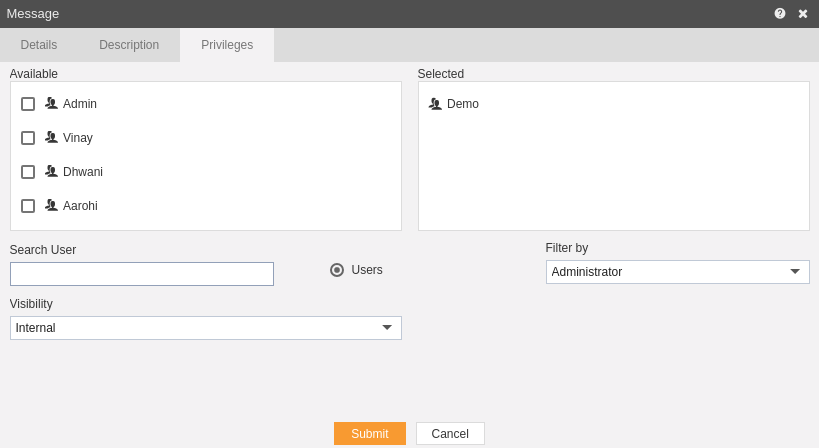
Task: Click the user icon beside Aarohi
Action: click(x=51, y=205)
